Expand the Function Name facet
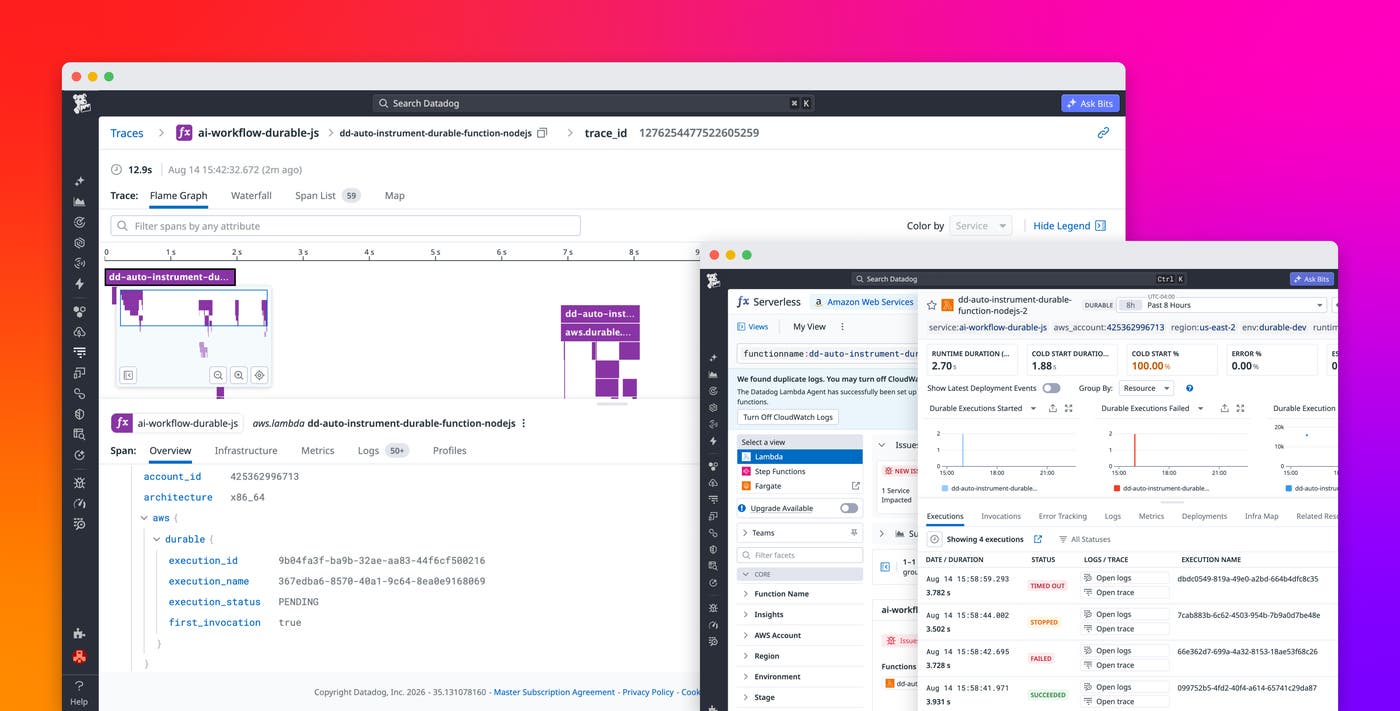1400x711 pixels. coord(745,594)
